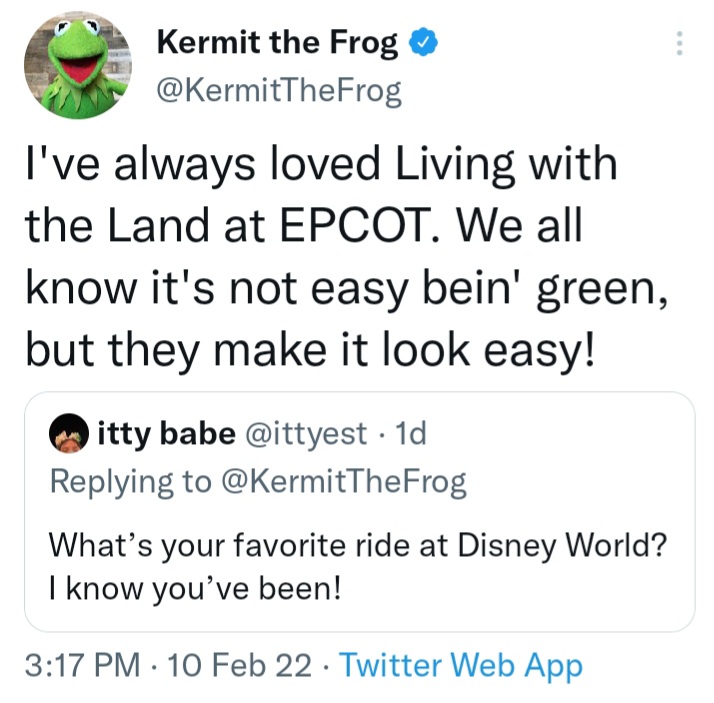Click the 10 Feb 22 date
This screenshot has height=703, width=714.
point(239,666)
